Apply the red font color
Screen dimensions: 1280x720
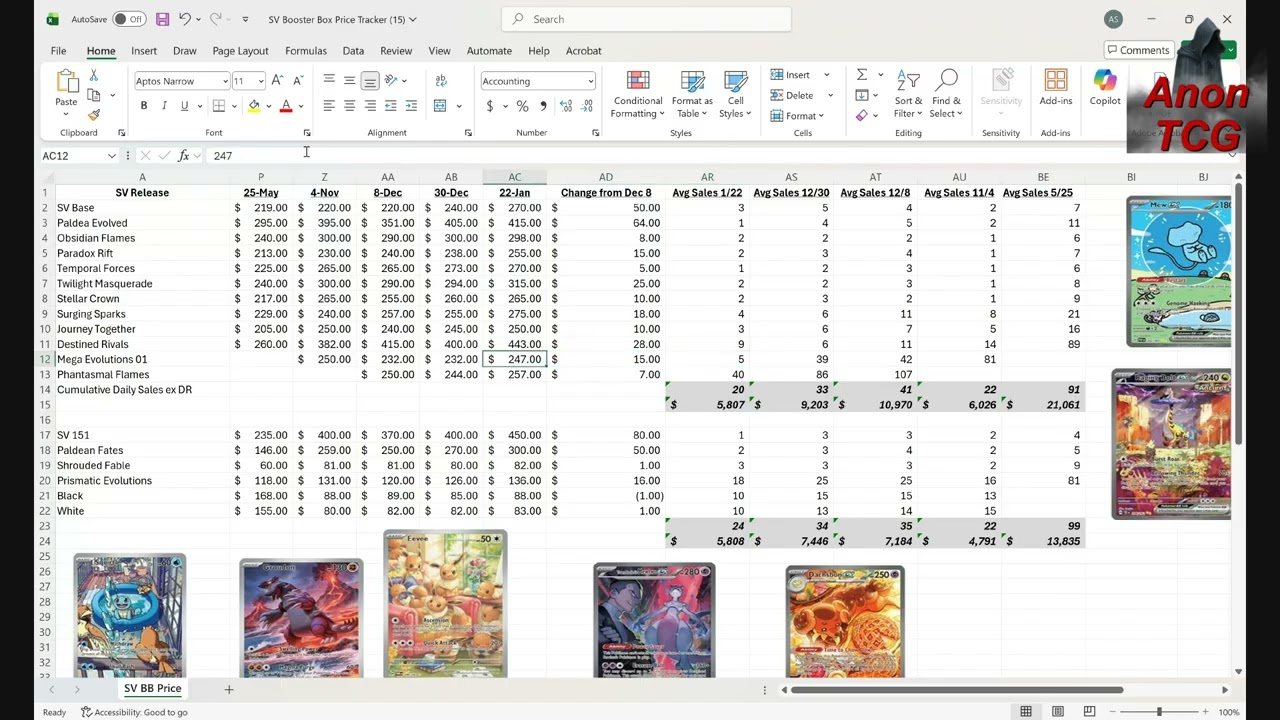286,106
